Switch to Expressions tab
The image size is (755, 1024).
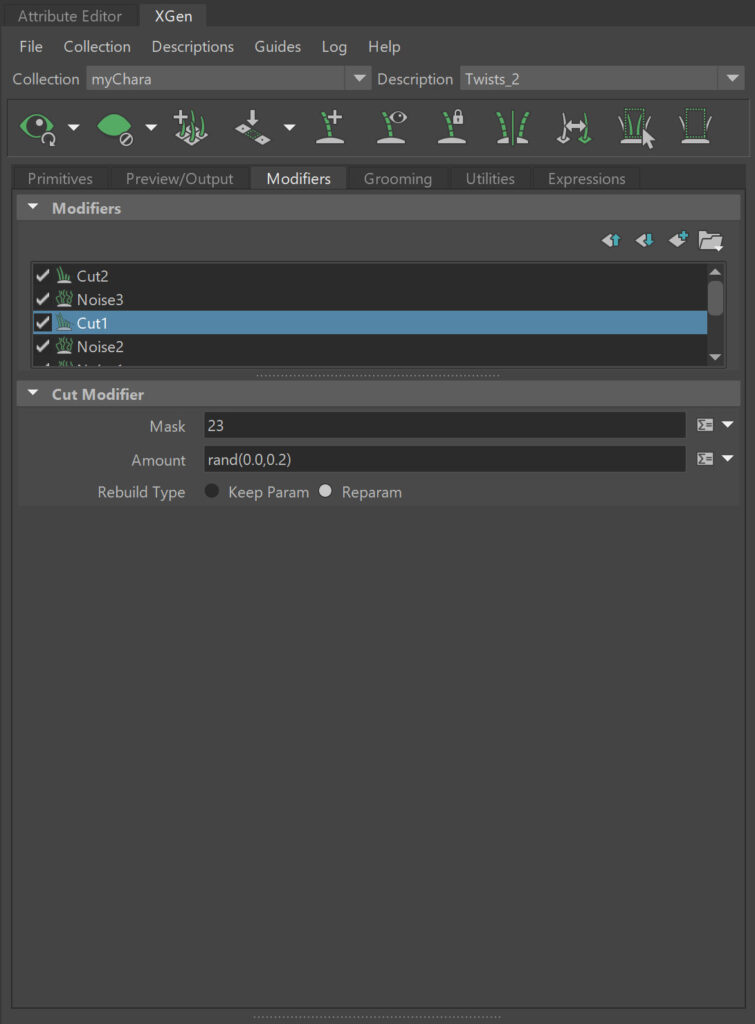586,178
